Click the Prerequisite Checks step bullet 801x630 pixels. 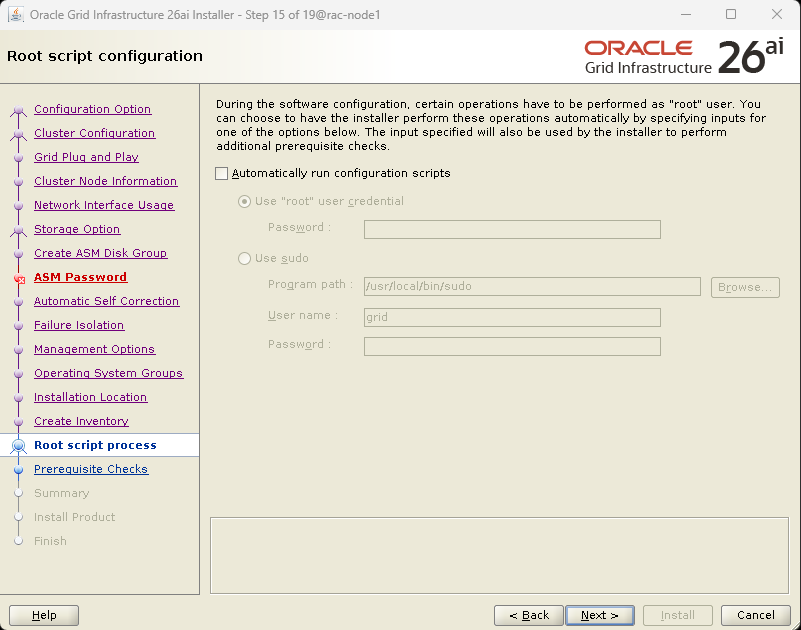[19, 470]
